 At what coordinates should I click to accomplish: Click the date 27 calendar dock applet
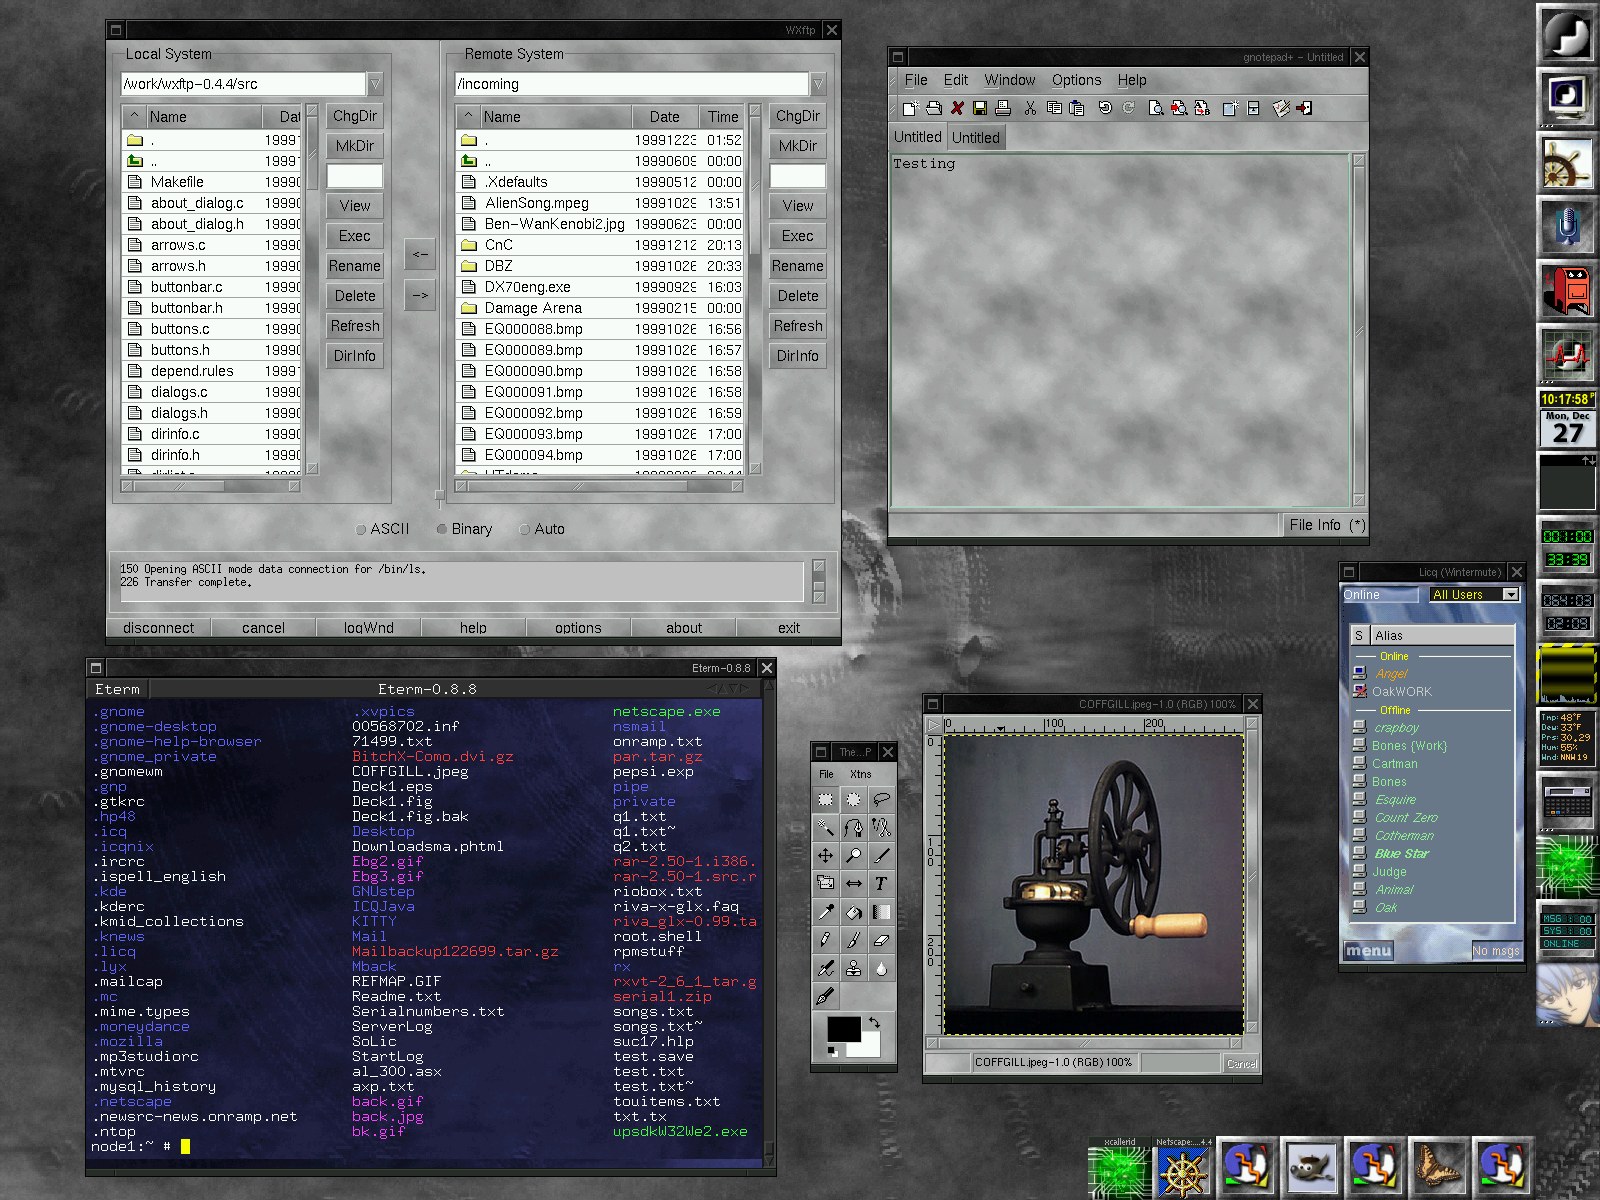click(x=1567, y=428)
